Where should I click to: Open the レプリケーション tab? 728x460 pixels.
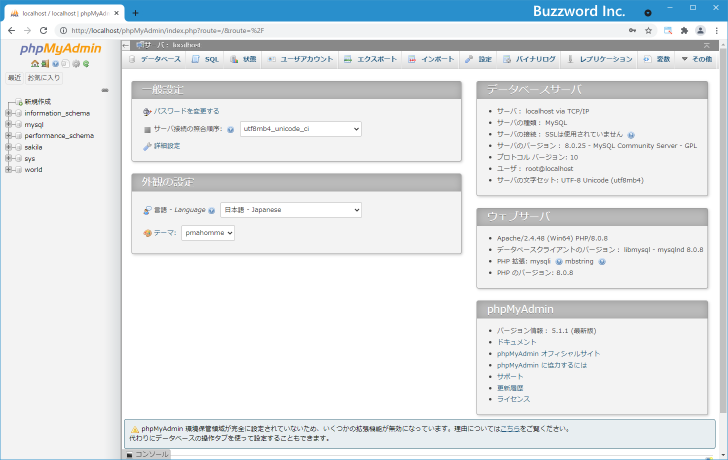coord(600,59)
